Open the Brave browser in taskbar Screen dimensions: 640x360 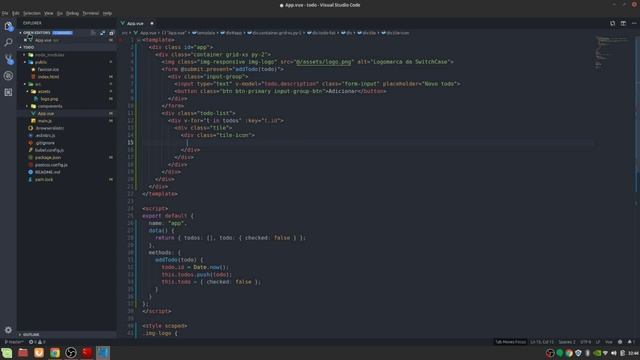pos(39,353)
